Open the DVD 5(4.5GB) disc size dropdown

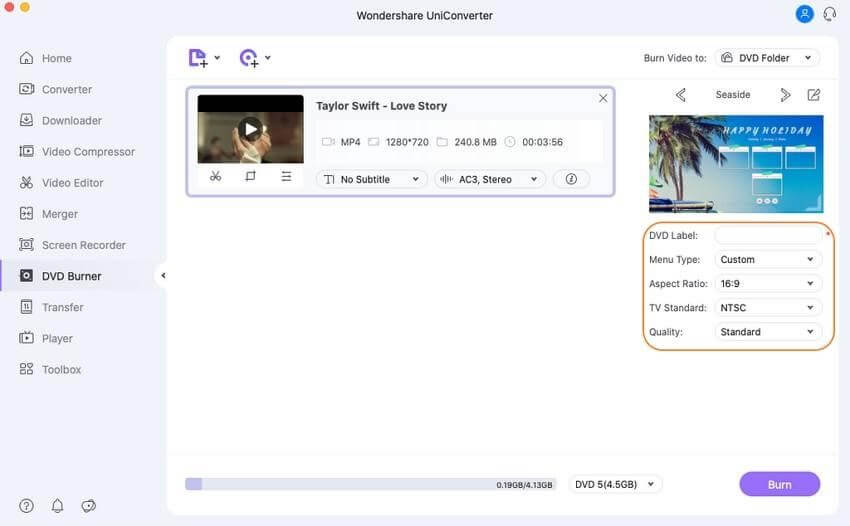click(615, 484)
